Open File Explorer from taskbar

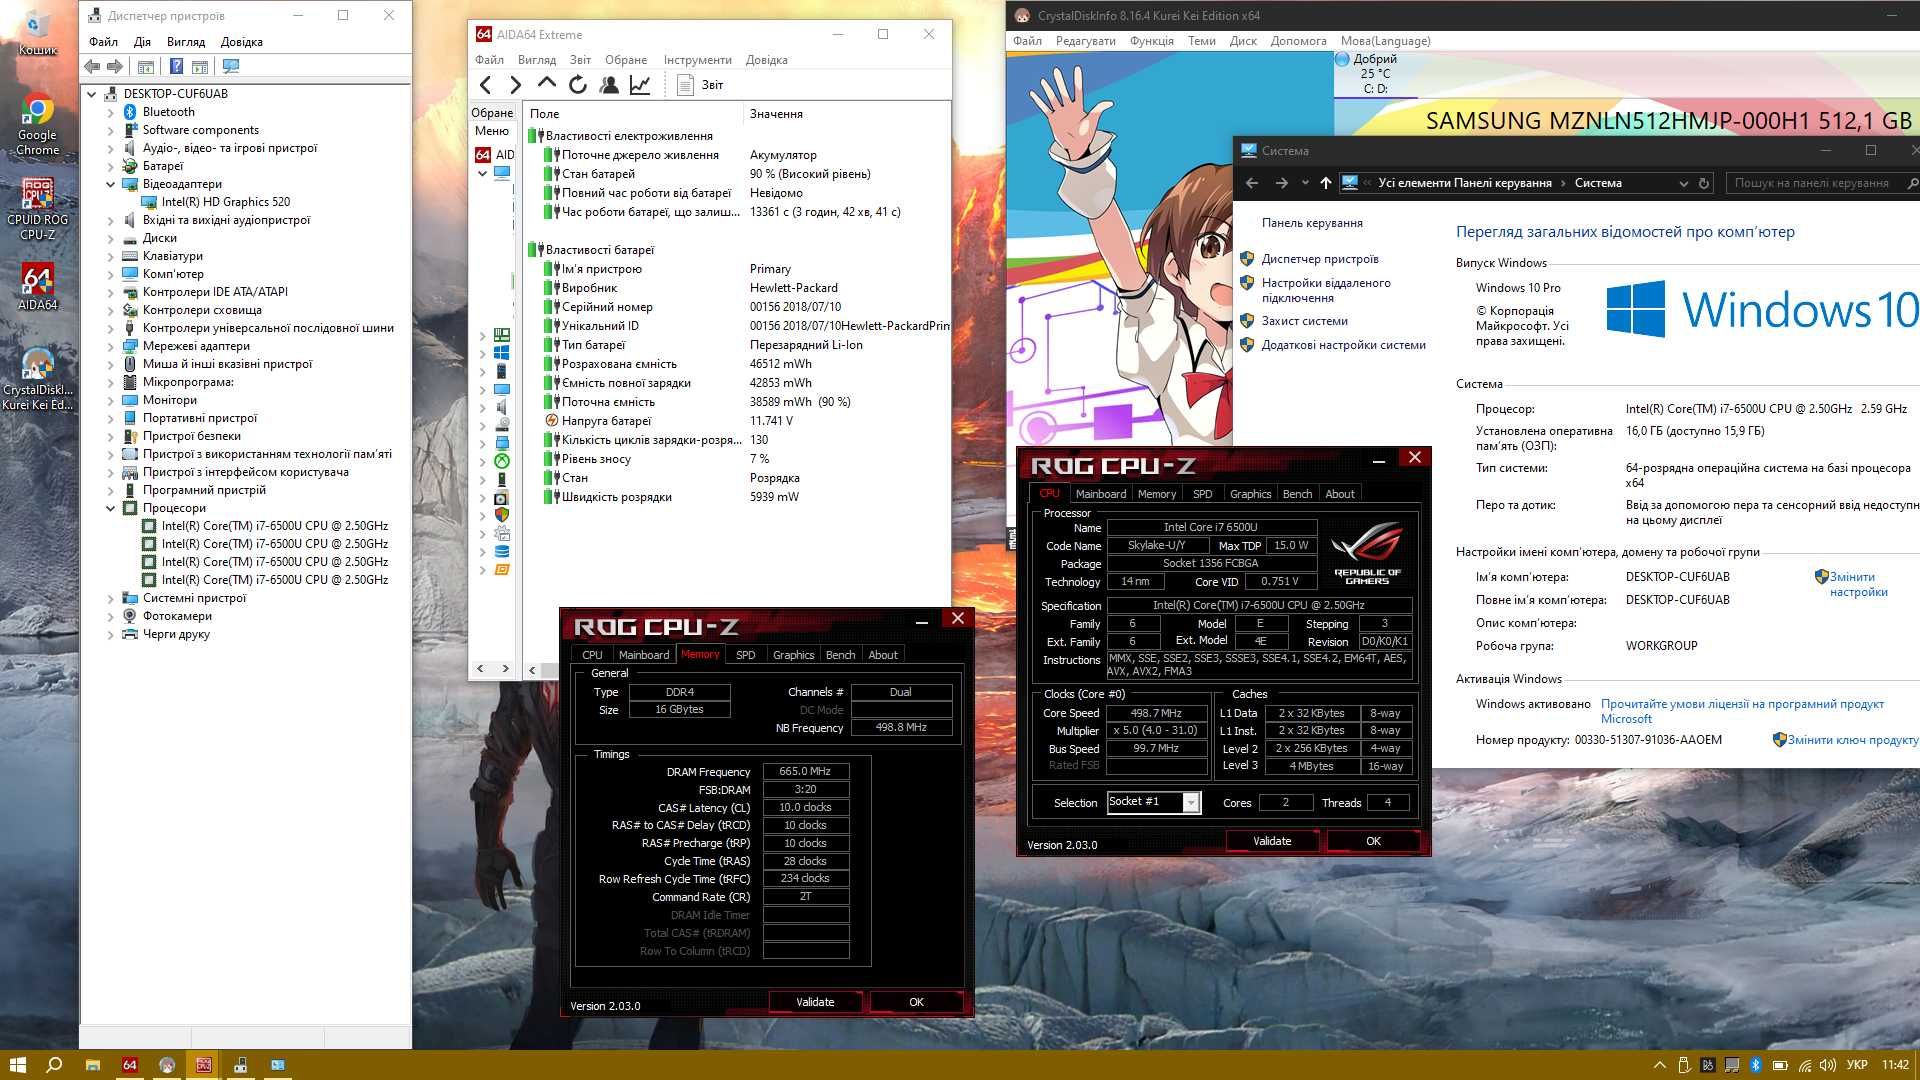click(x=92, y=1065)
